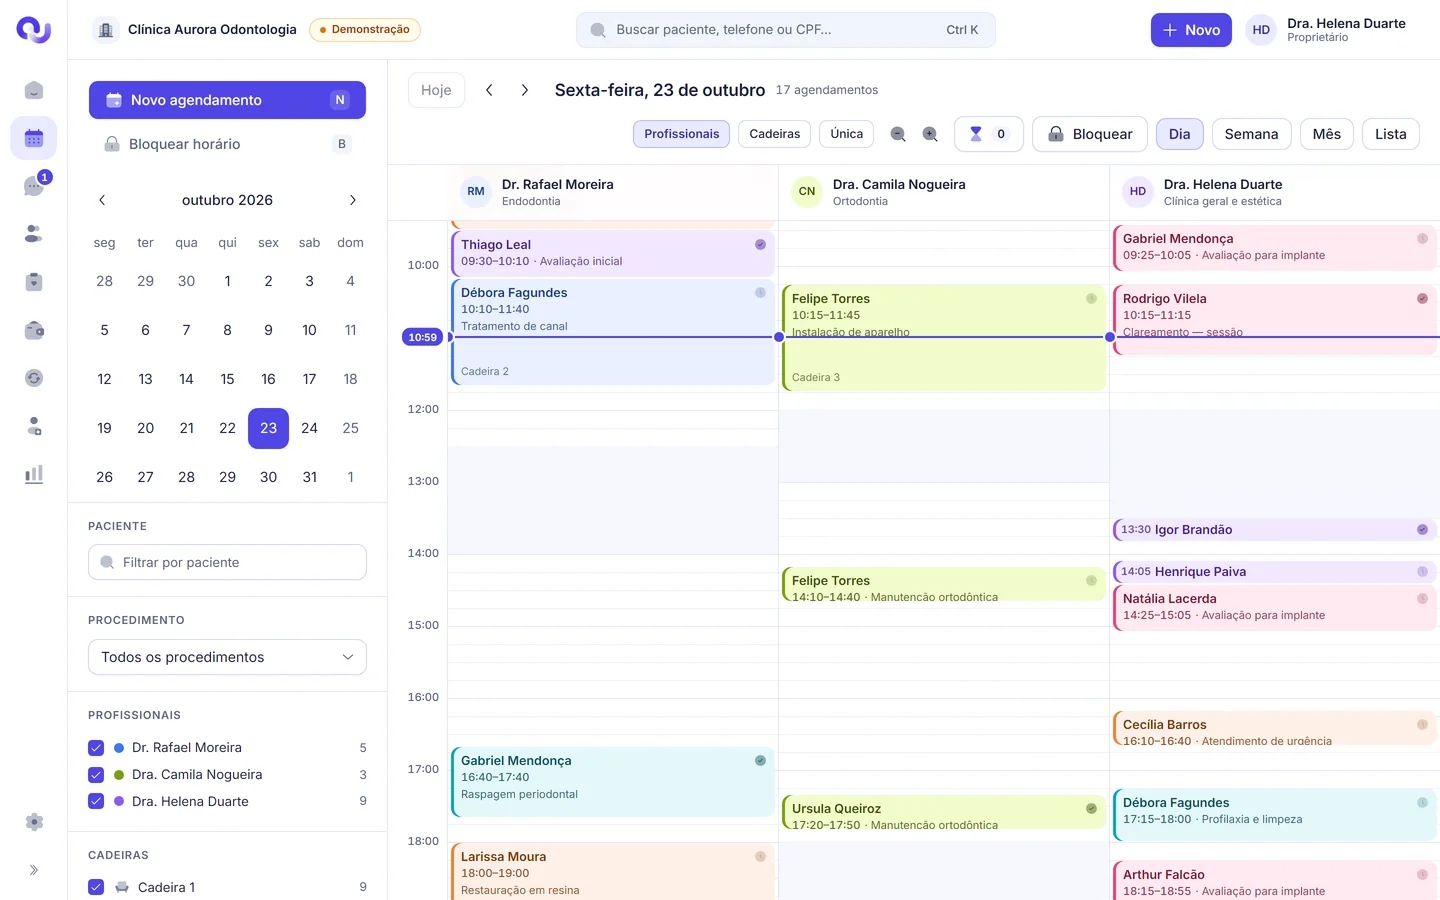This screenshot has width=1440, height=900.
Task: Click the Hoje button
Action: [436, 90]
